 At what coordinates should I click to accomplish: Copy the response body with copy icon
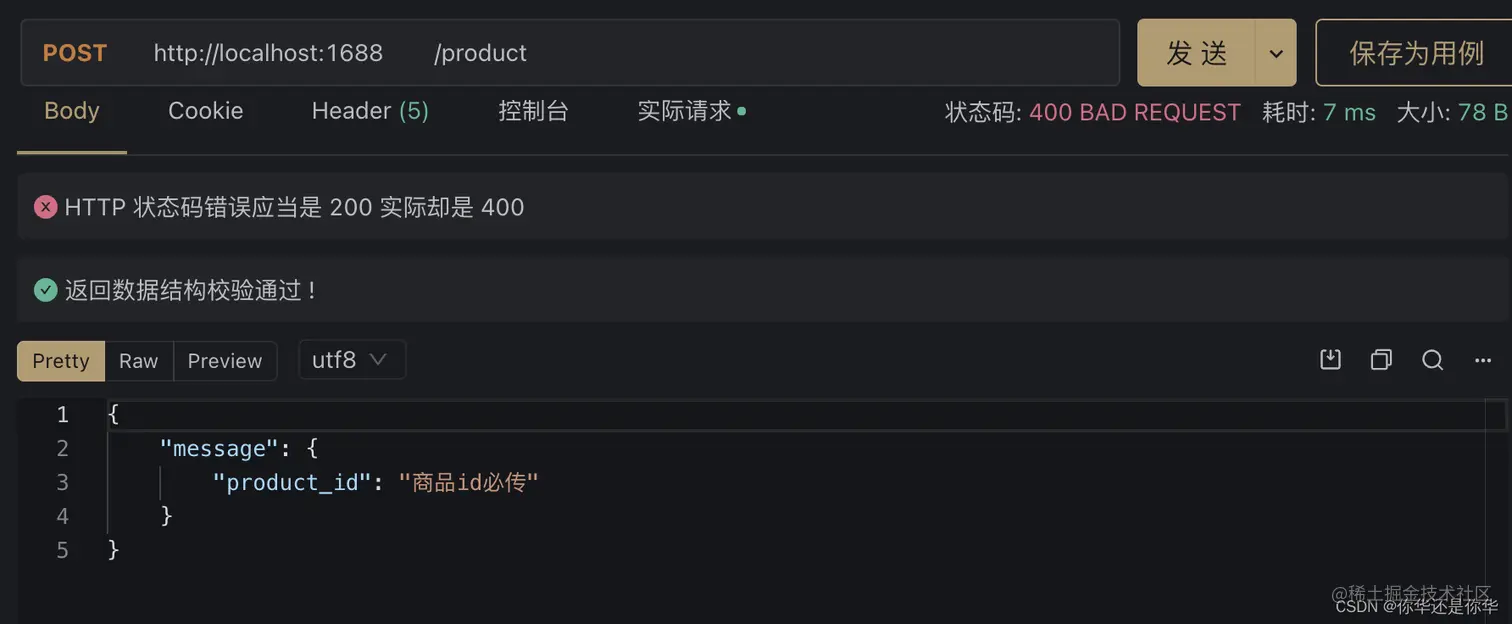[x=1381, y=359]
